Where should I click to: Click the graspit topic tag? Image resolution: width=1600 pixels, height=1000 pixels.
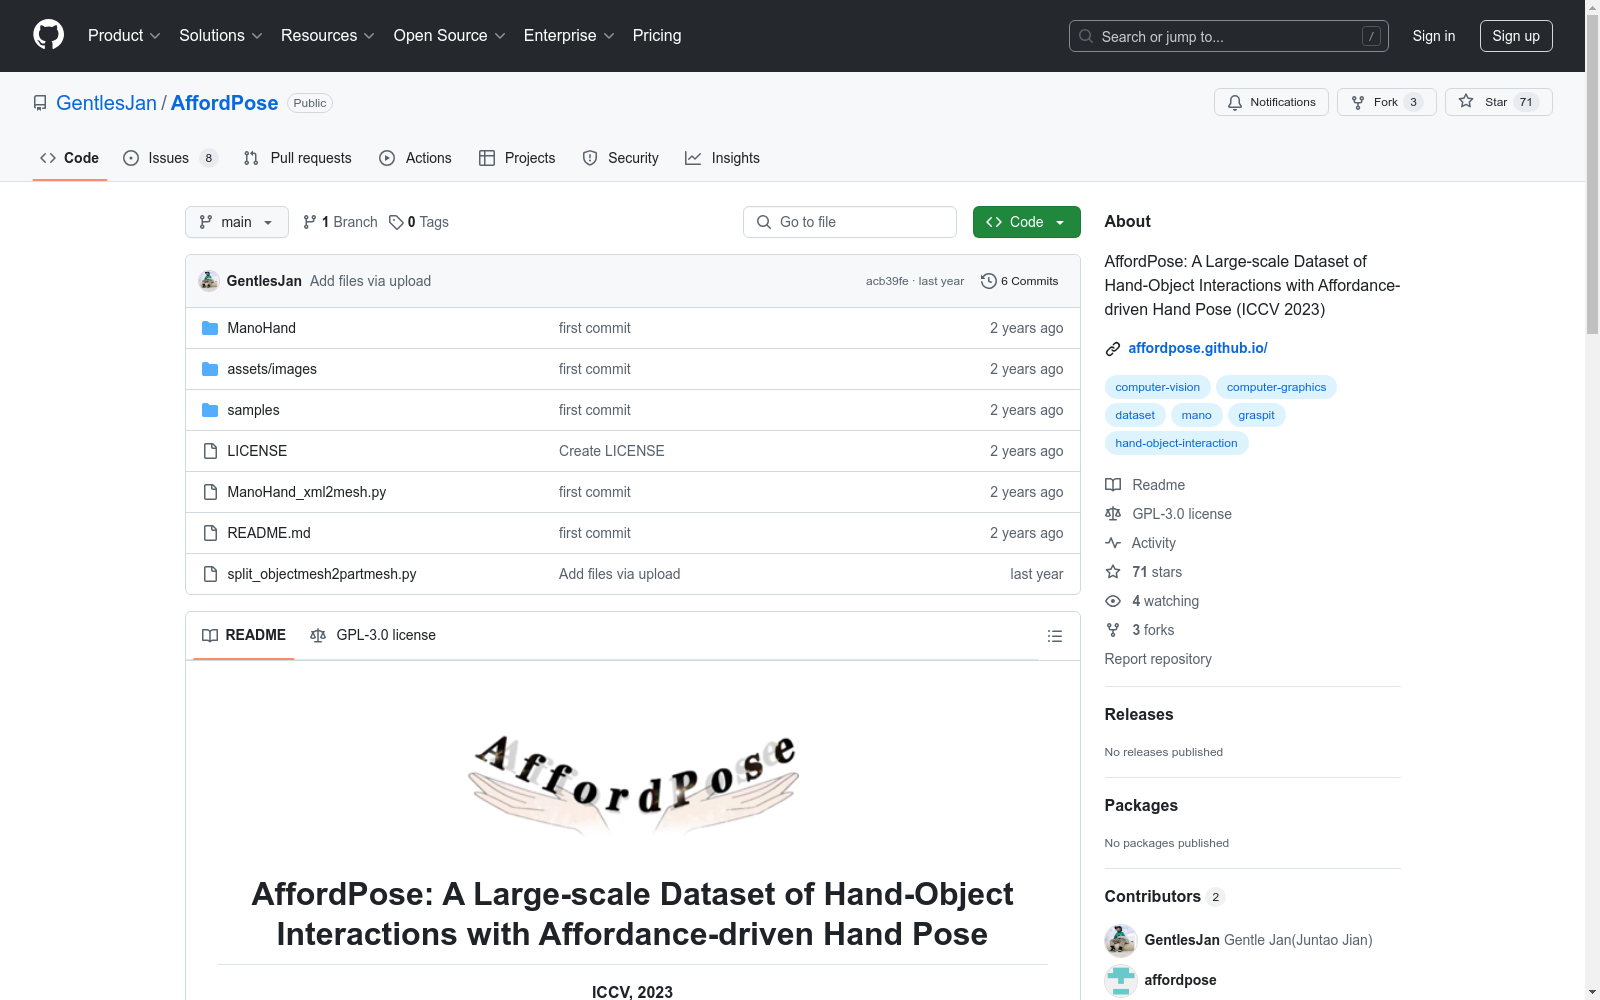[x=1256, y=415]
